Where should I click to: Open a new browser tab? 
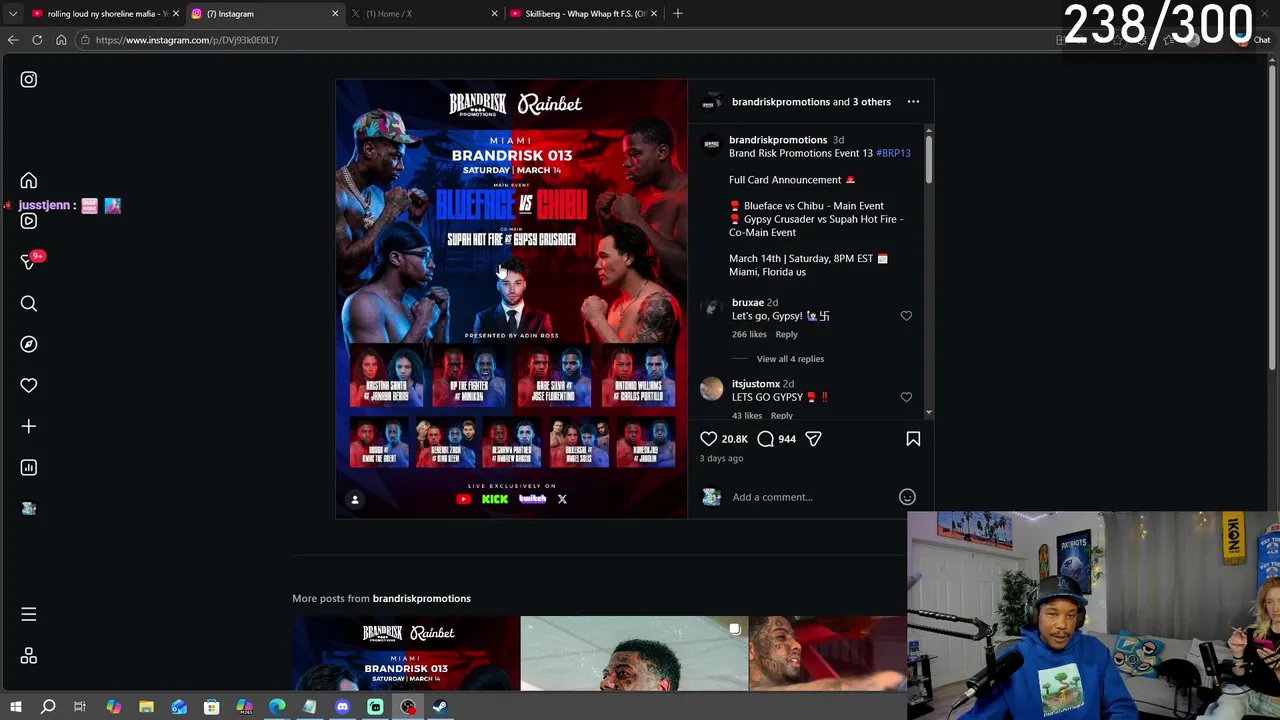pyautogui.click(x=677, y=13)
